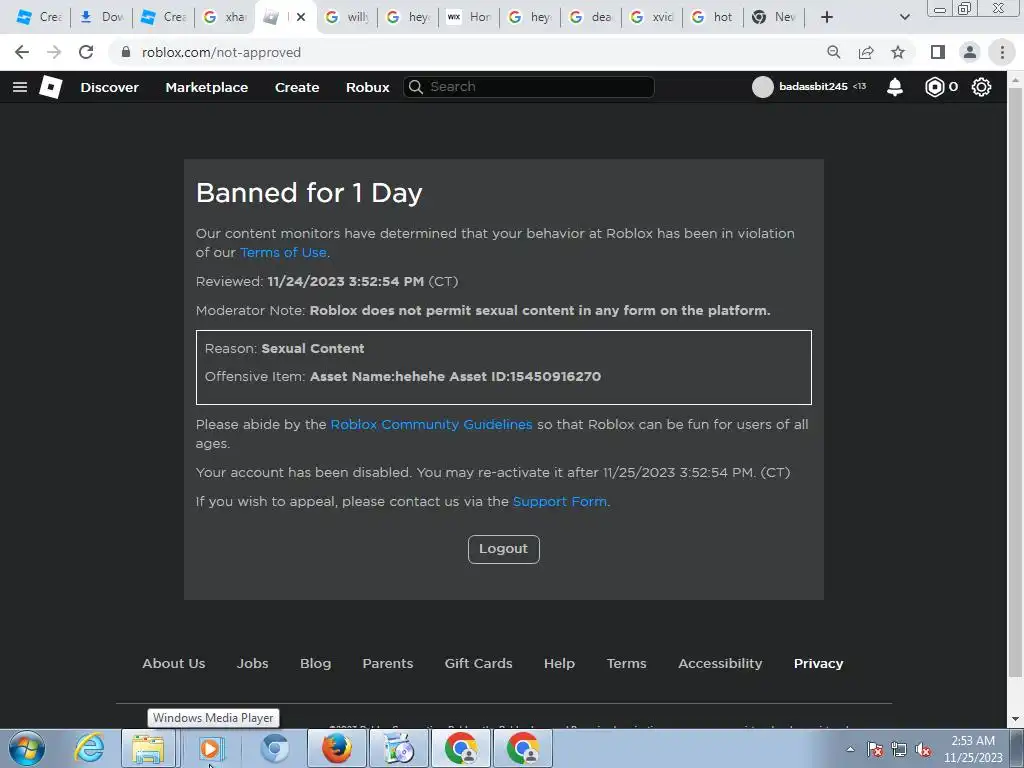The image size is (1024, 768).
Task: Open the Chrome zoom magnifier icon
Action: tap(833, 52)
